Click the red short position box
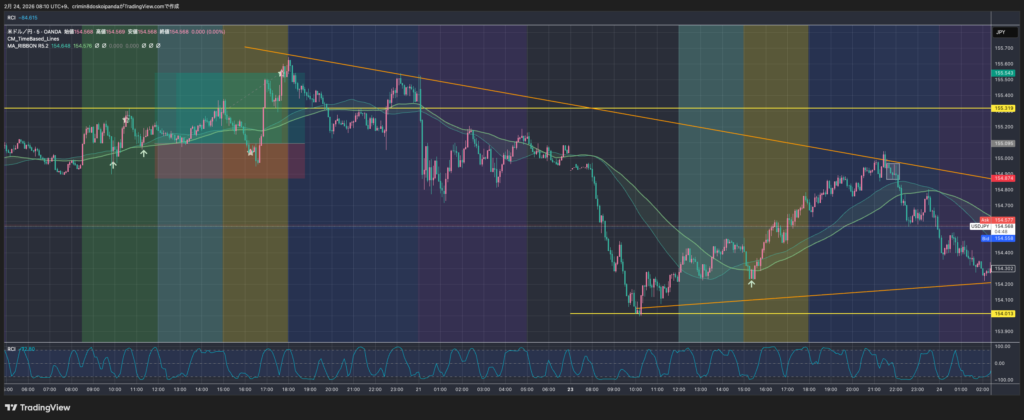Viewport: 1024px width, 420px height. coord(230,161)
